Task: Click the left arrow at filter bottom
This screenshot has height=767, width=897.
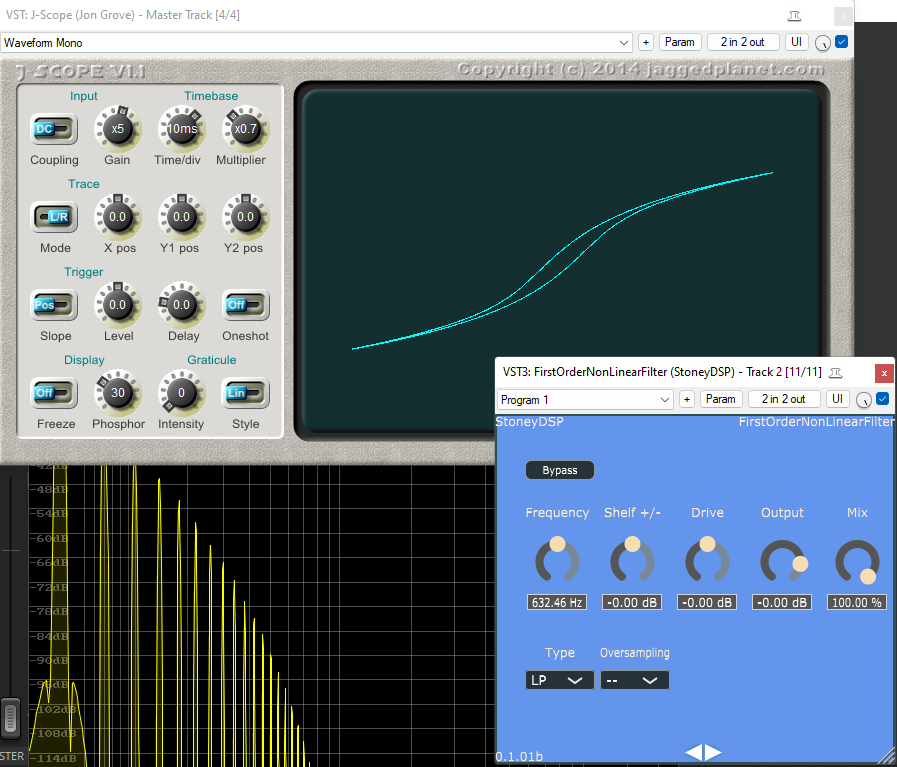Action: point(693,753)
